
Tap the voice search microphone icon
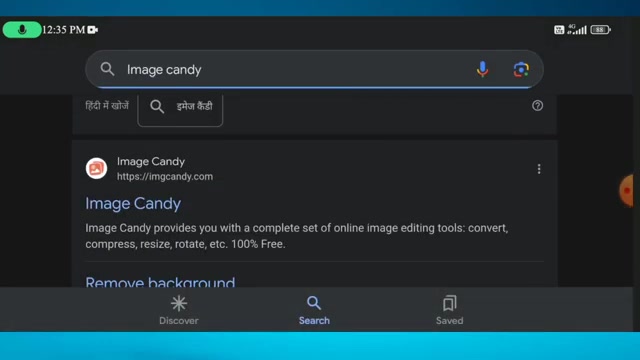pyautogui.click(x=482, y=69)
